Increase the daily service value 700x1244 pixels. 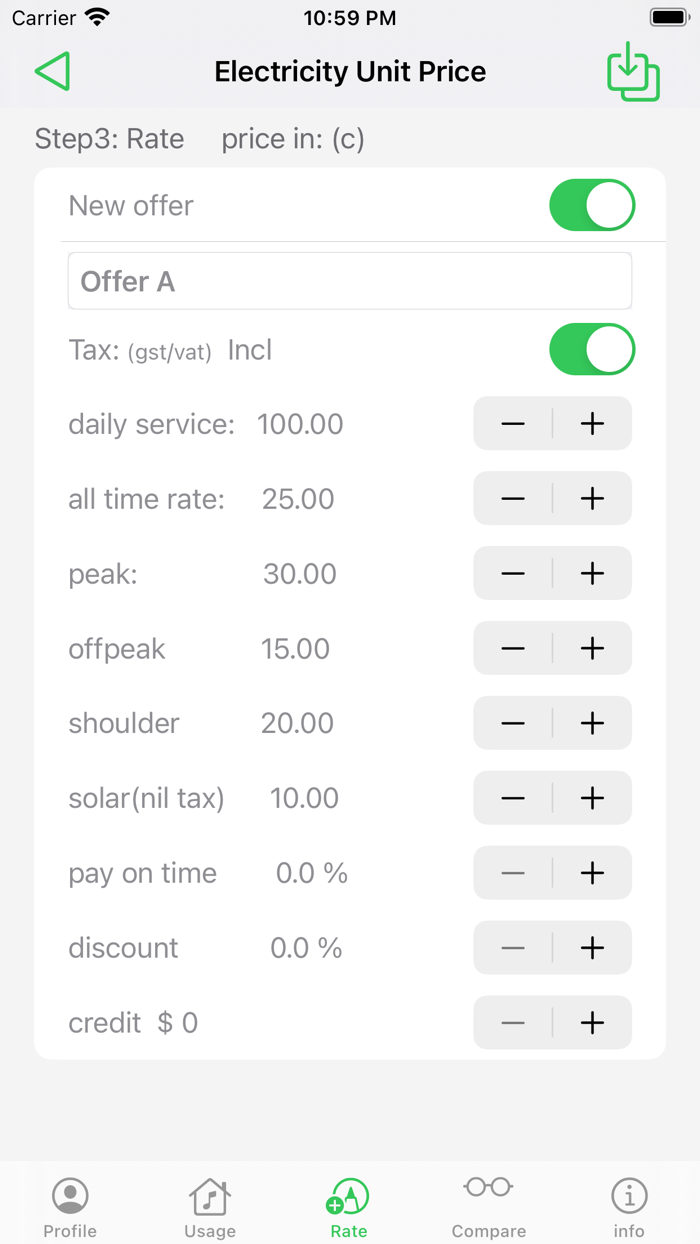click(x=591, y=423)
